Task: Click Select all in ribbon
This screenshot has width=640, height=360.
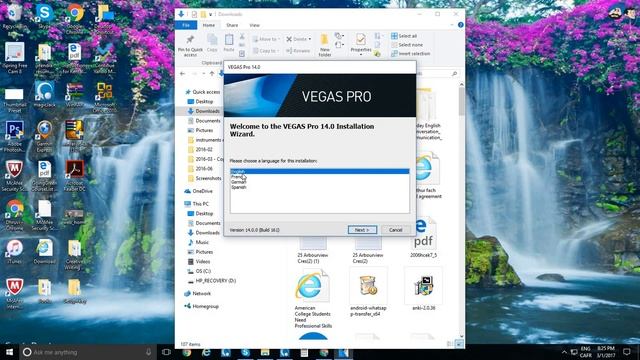Action: (x=404, y=36)
